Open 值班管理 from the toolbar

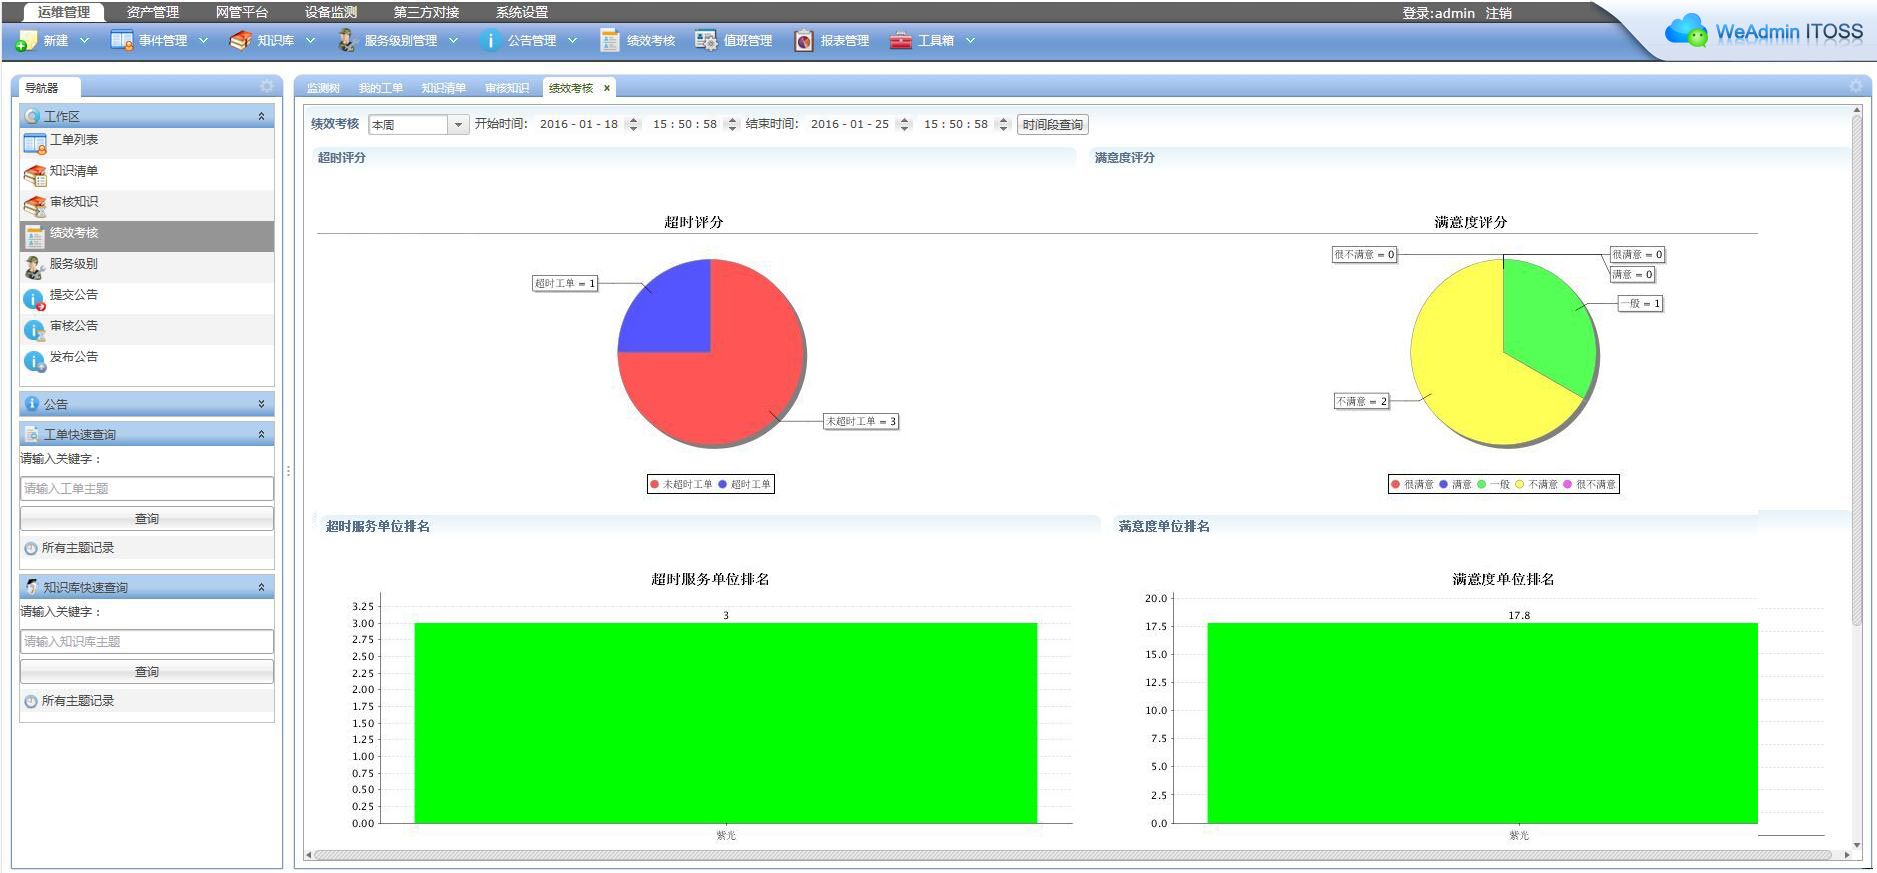(706, 41)
